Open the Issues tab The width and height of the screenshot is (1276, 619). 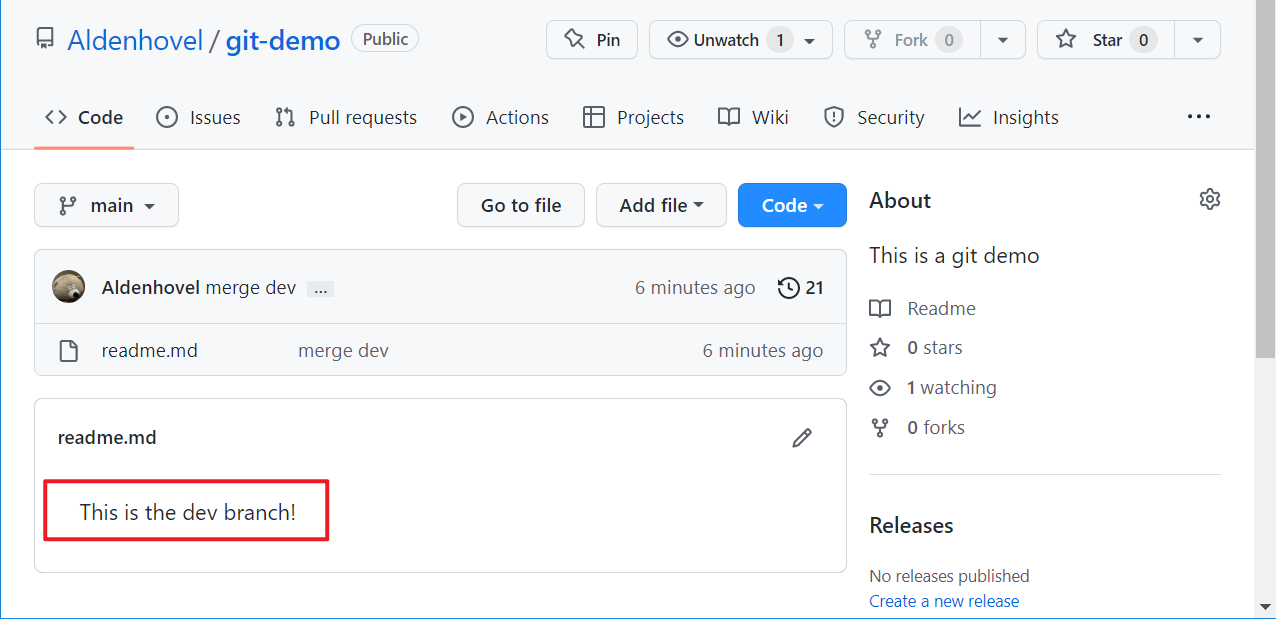198,117
